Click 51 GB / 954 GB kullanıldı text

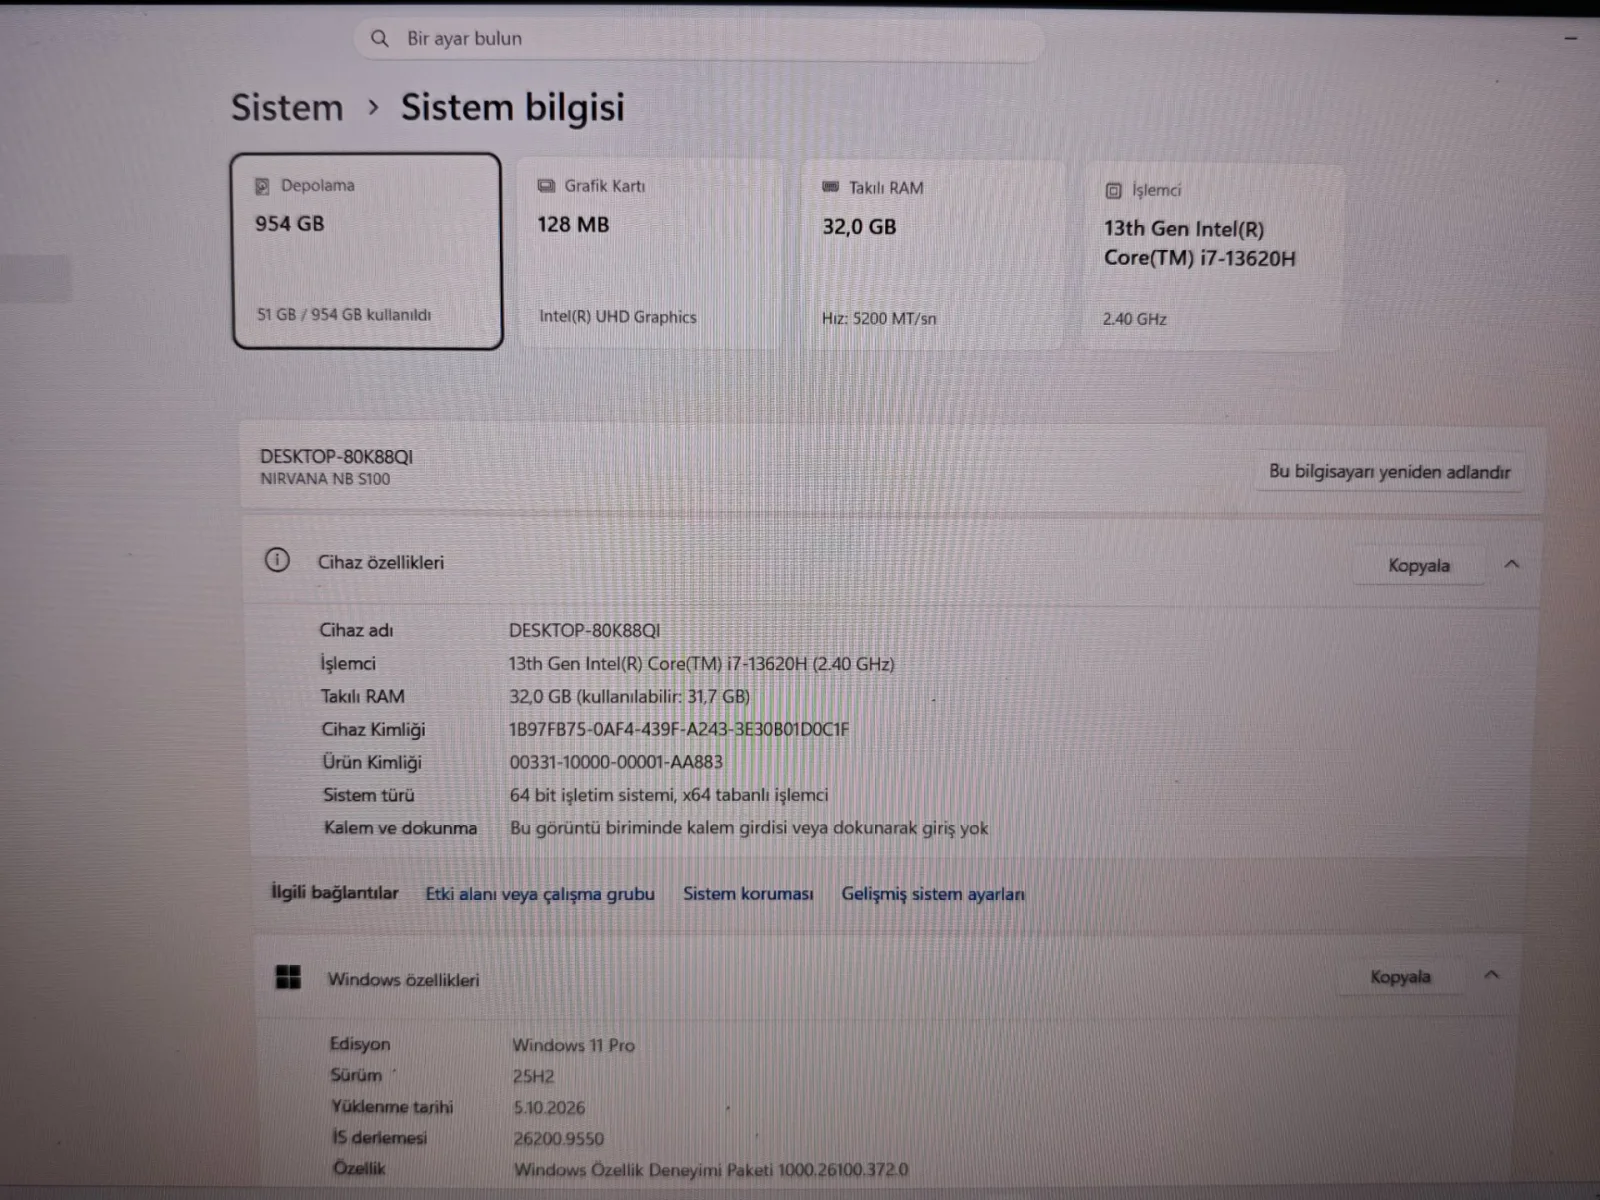(344, 314)
